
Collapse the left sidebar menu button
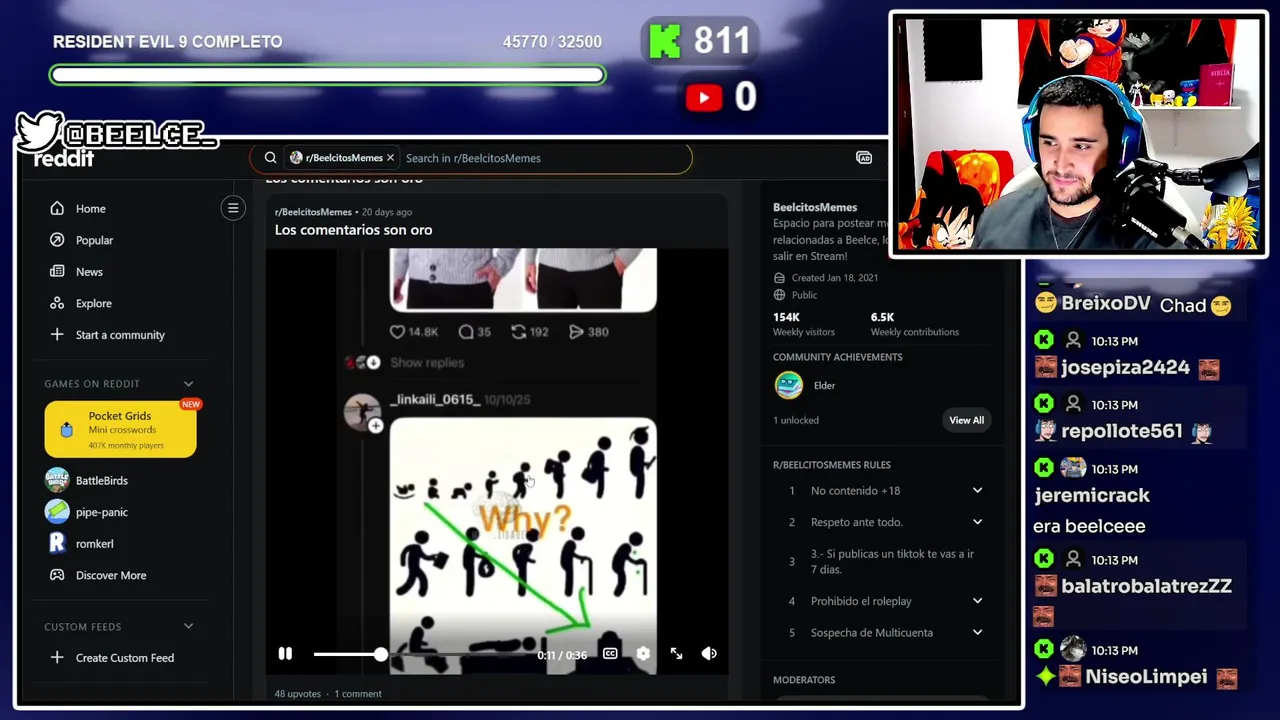coord(233,208)
